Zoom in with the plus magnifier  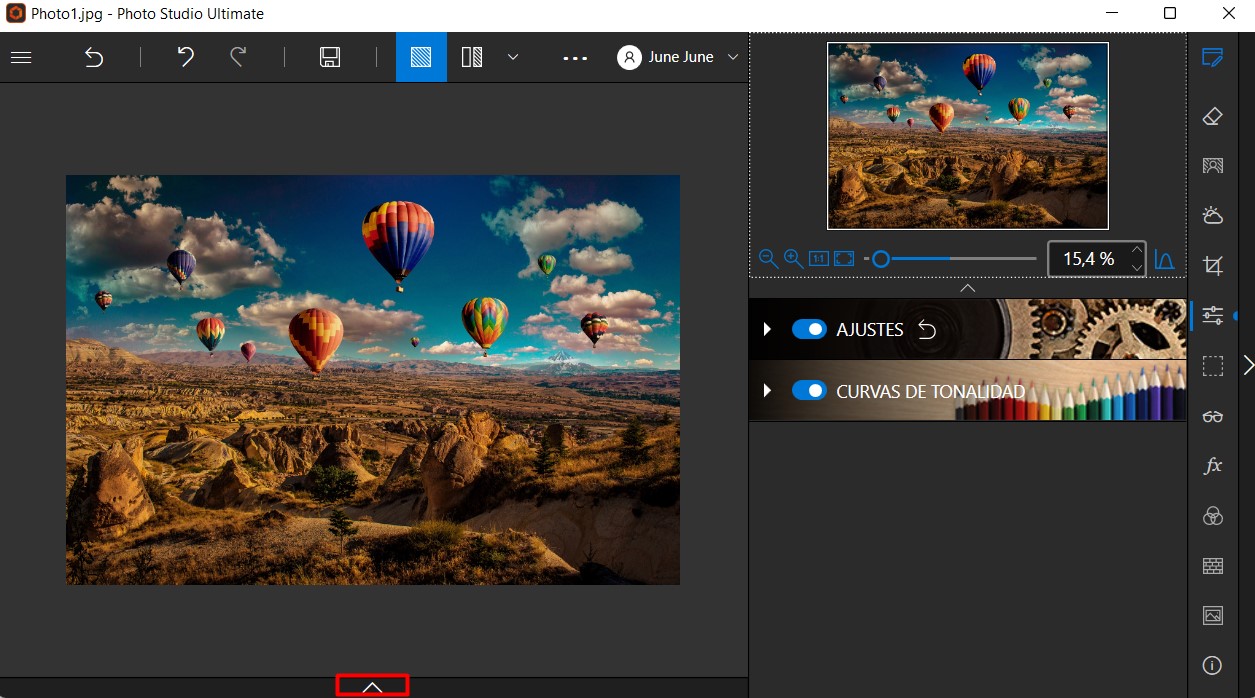coord(794,259)
